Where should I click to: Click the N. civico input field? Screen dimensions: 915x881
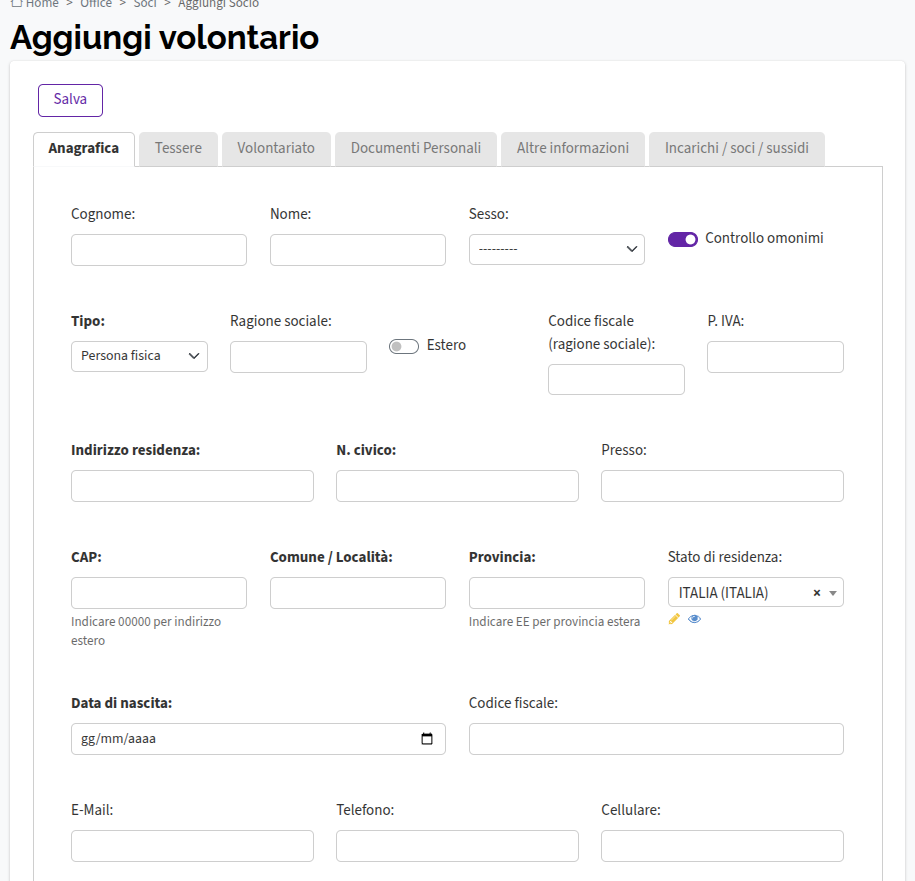[x=458, y=486]
